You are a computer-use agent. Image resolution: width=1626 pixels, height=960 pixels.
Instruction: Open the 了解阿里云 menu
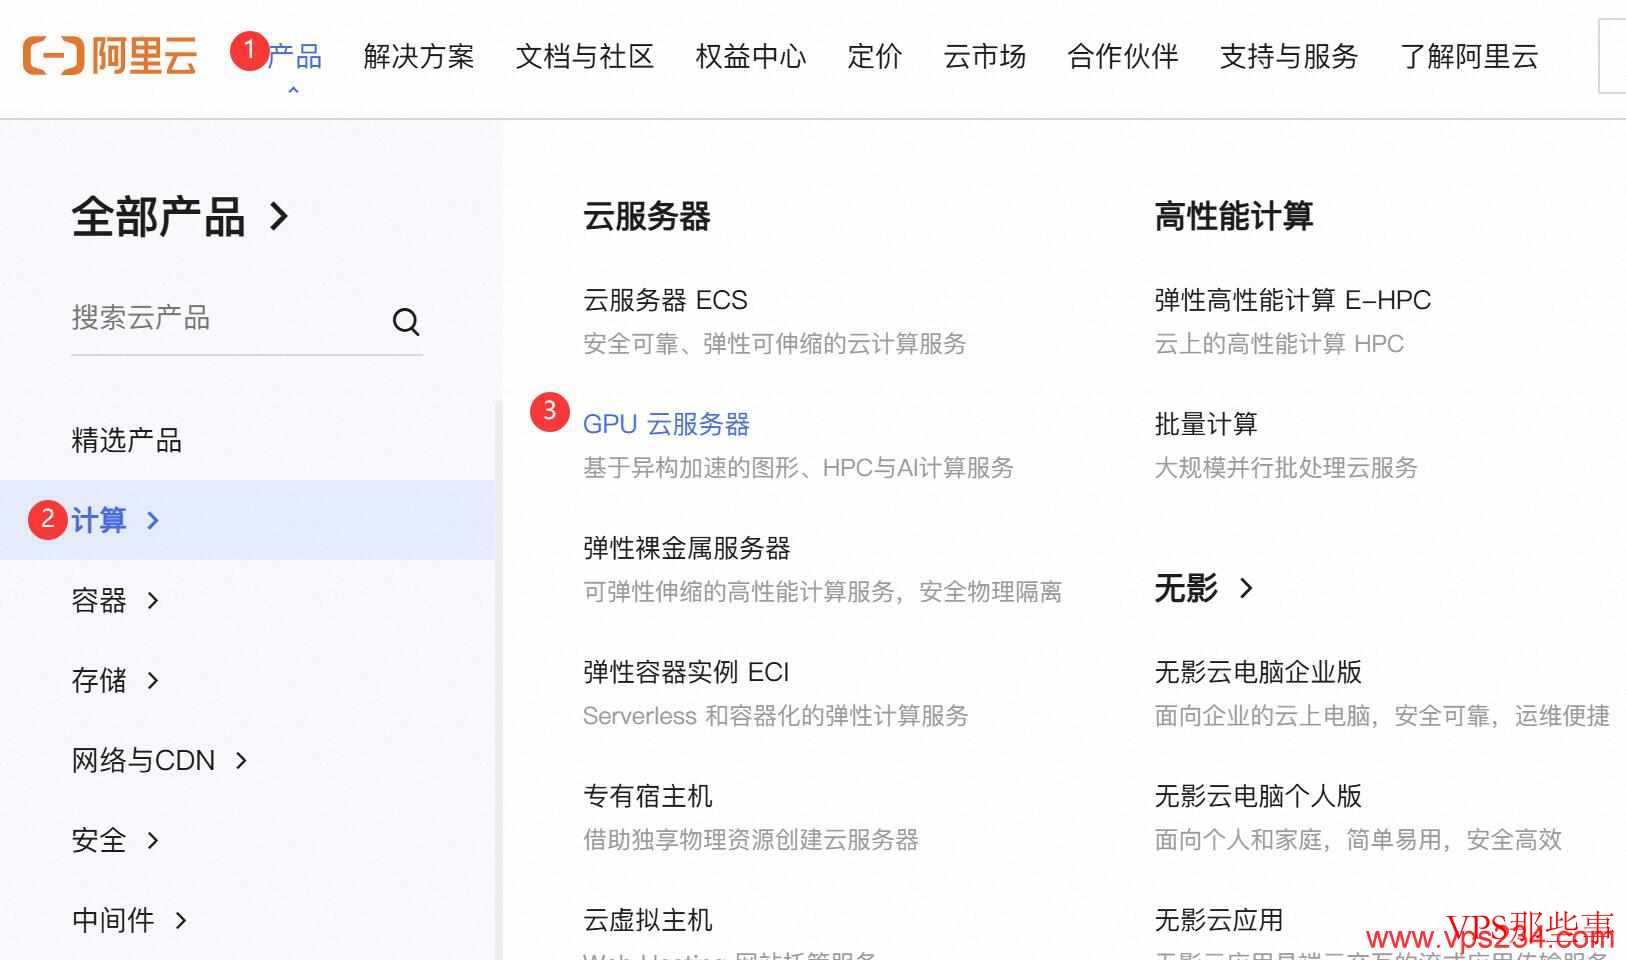[x=1469, y=56]
